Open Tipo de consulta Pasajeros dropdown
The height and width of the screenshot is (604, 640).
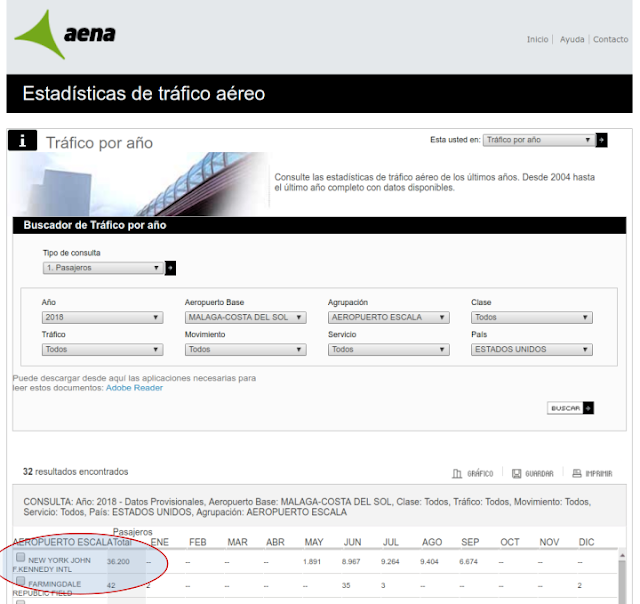(x=103, y=268)
